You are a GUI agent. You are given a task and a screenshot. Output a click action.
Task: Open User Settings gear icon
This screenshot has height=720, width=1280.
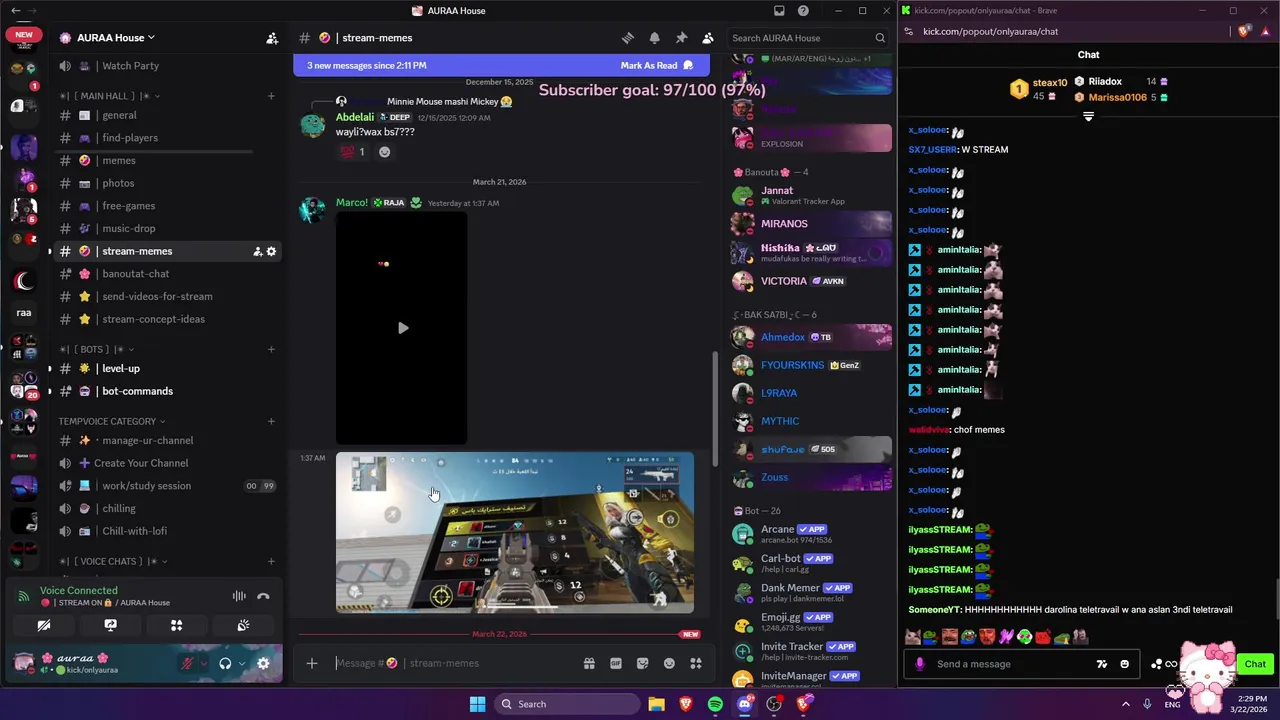263,663
